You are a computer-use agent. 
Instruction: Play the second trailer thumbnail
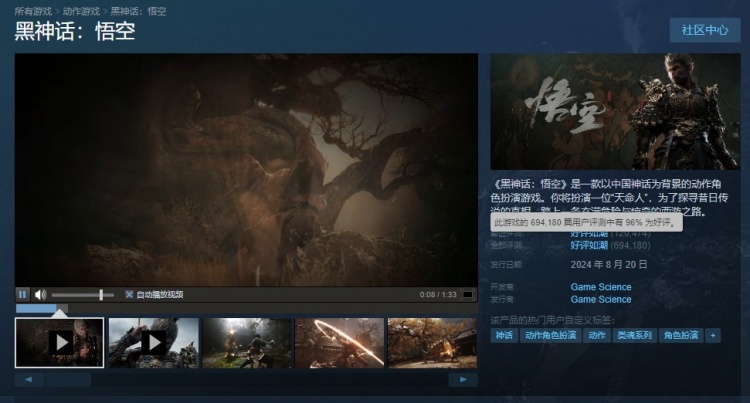154,343
